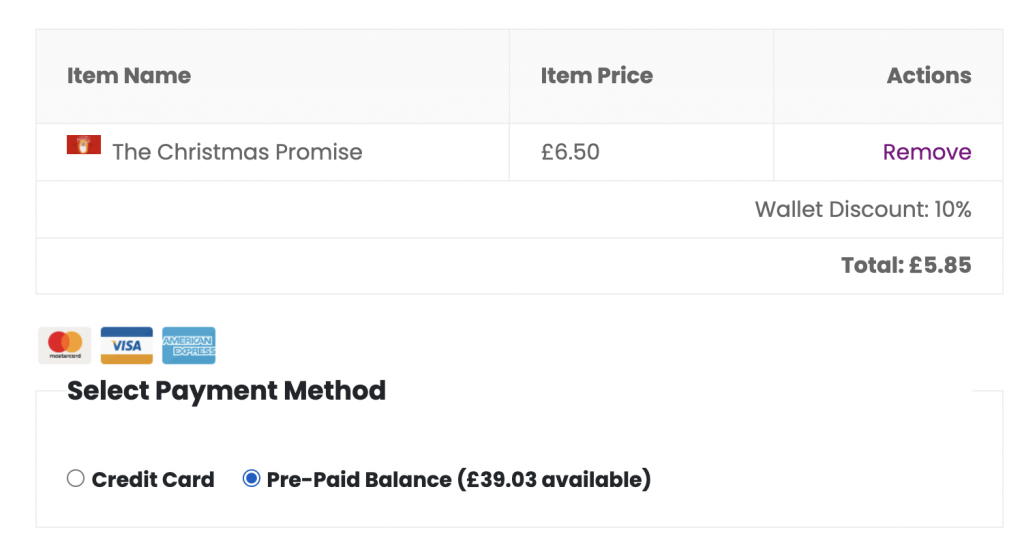Click the 10% discount value
Image resolution: width=1024 pixels, height=547 pixels.
[x=953, y=210]
